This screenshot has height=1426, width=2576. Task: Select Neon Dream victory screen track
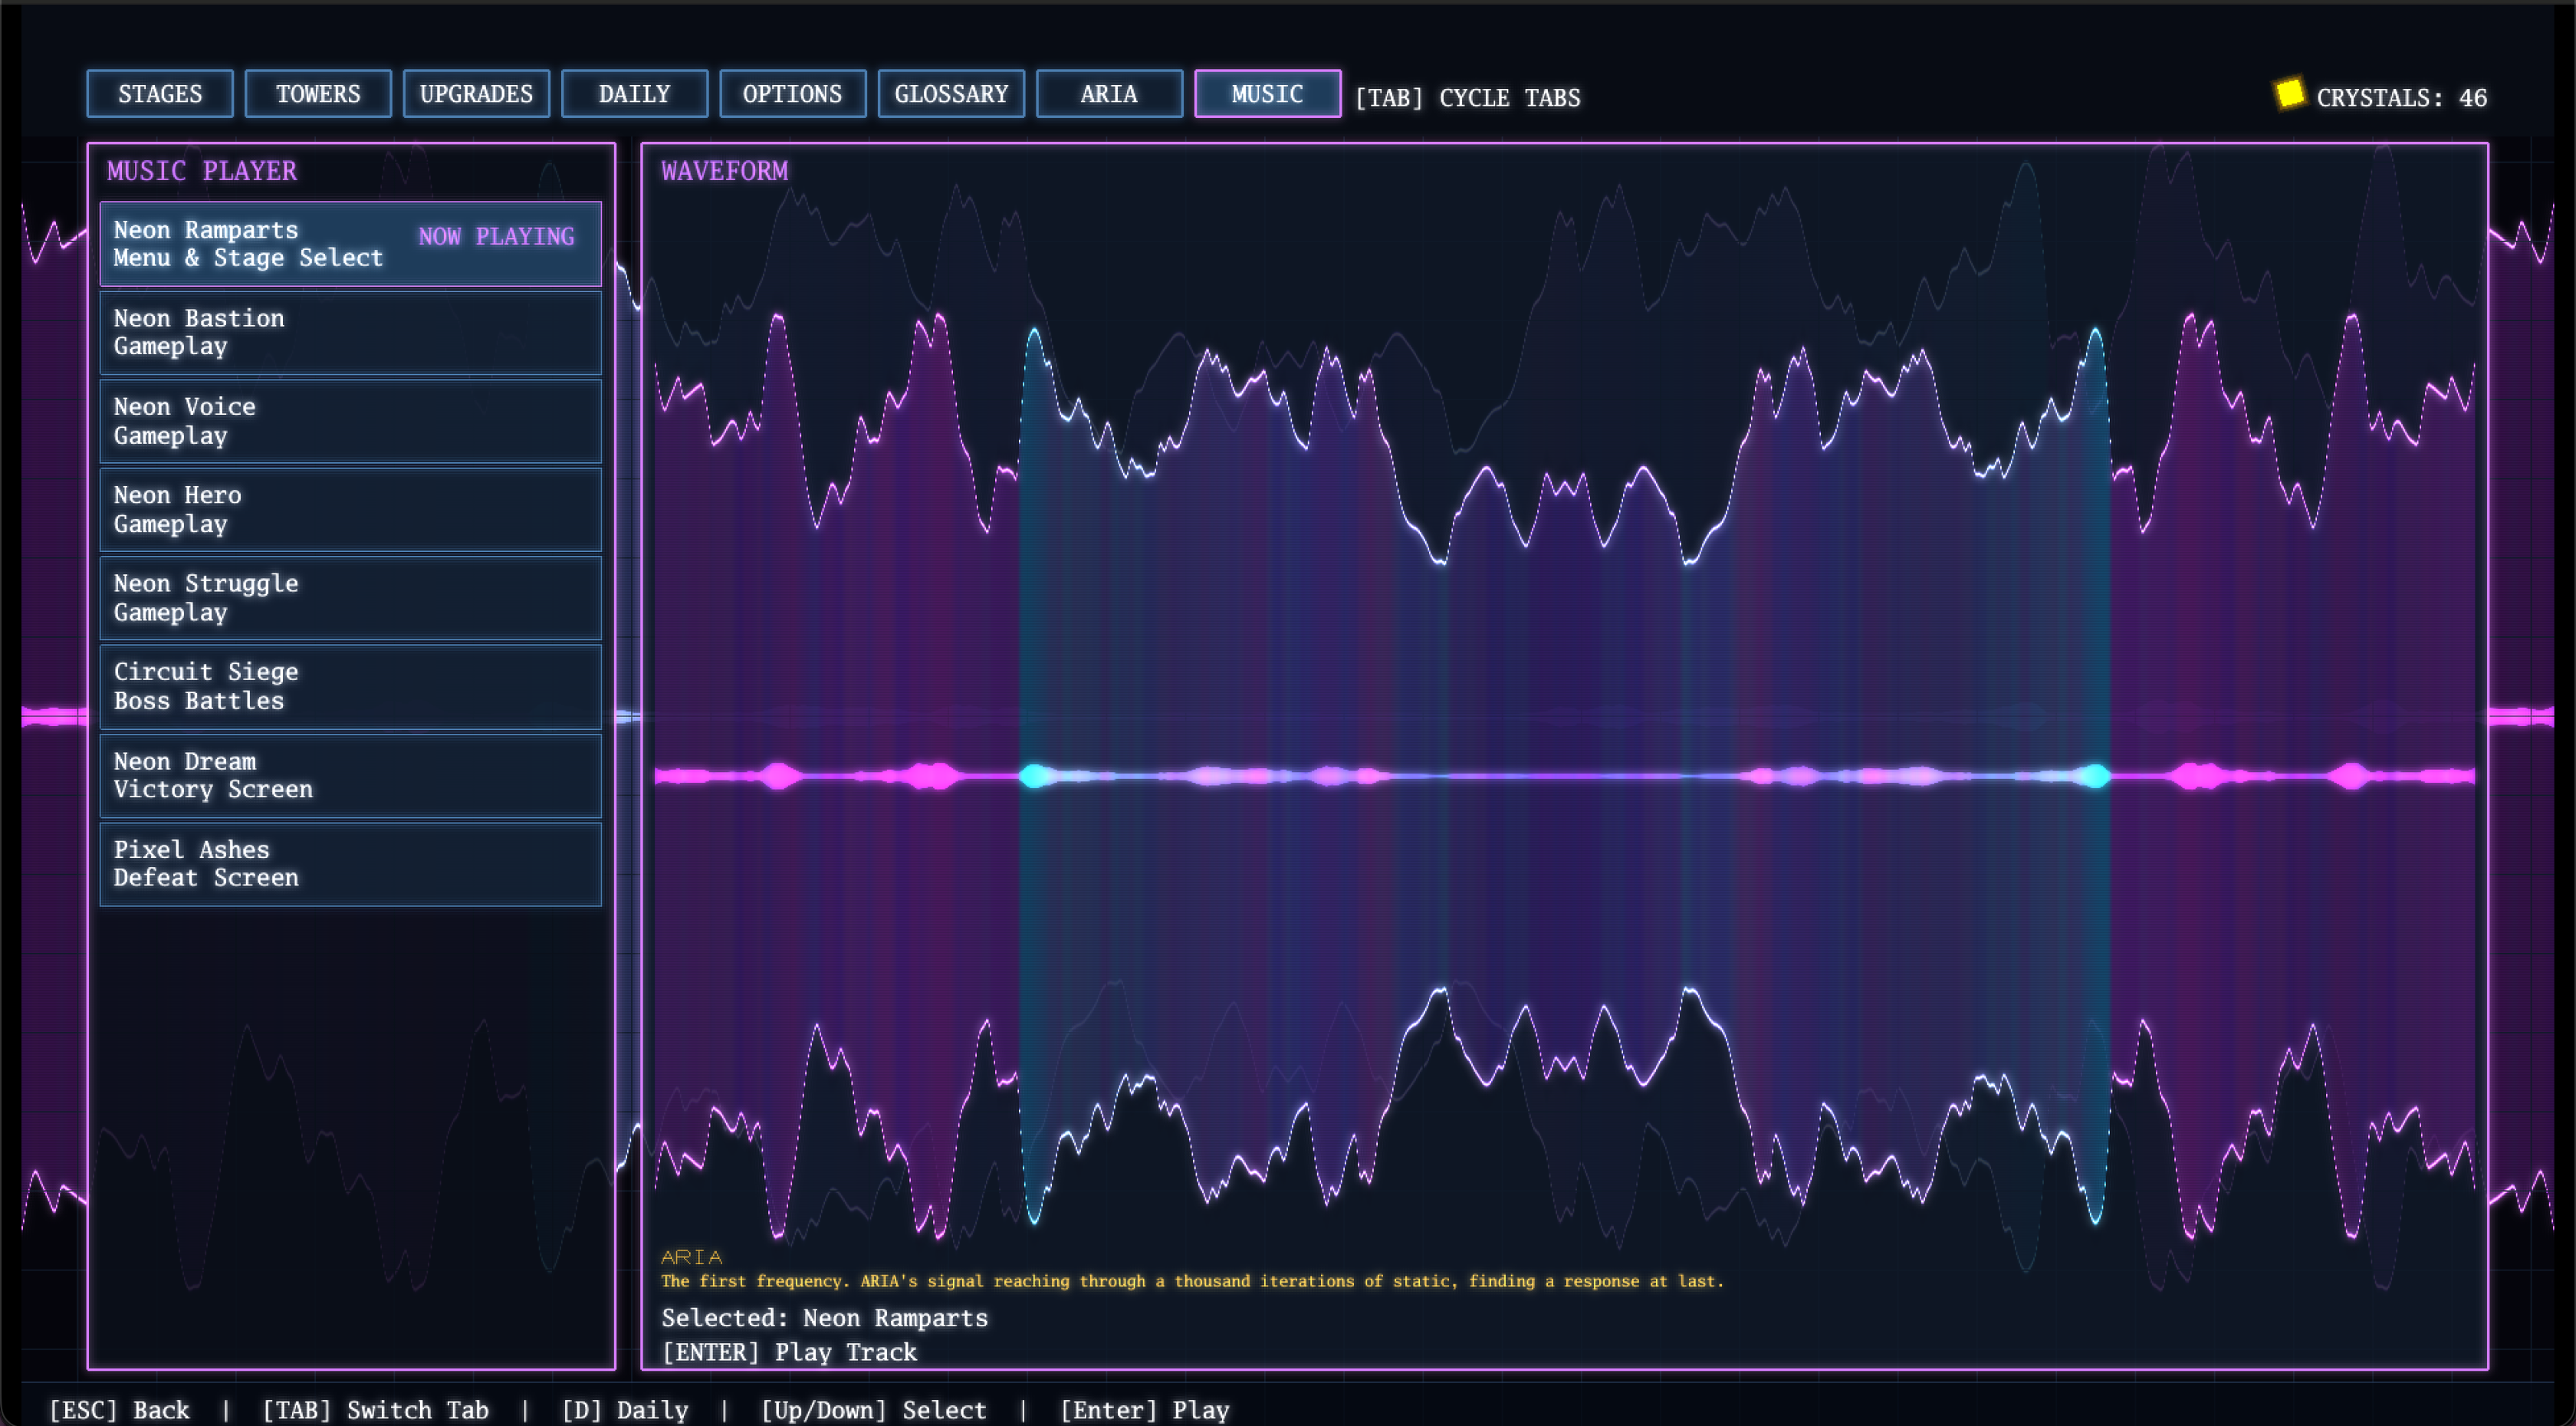click(350, 775)
